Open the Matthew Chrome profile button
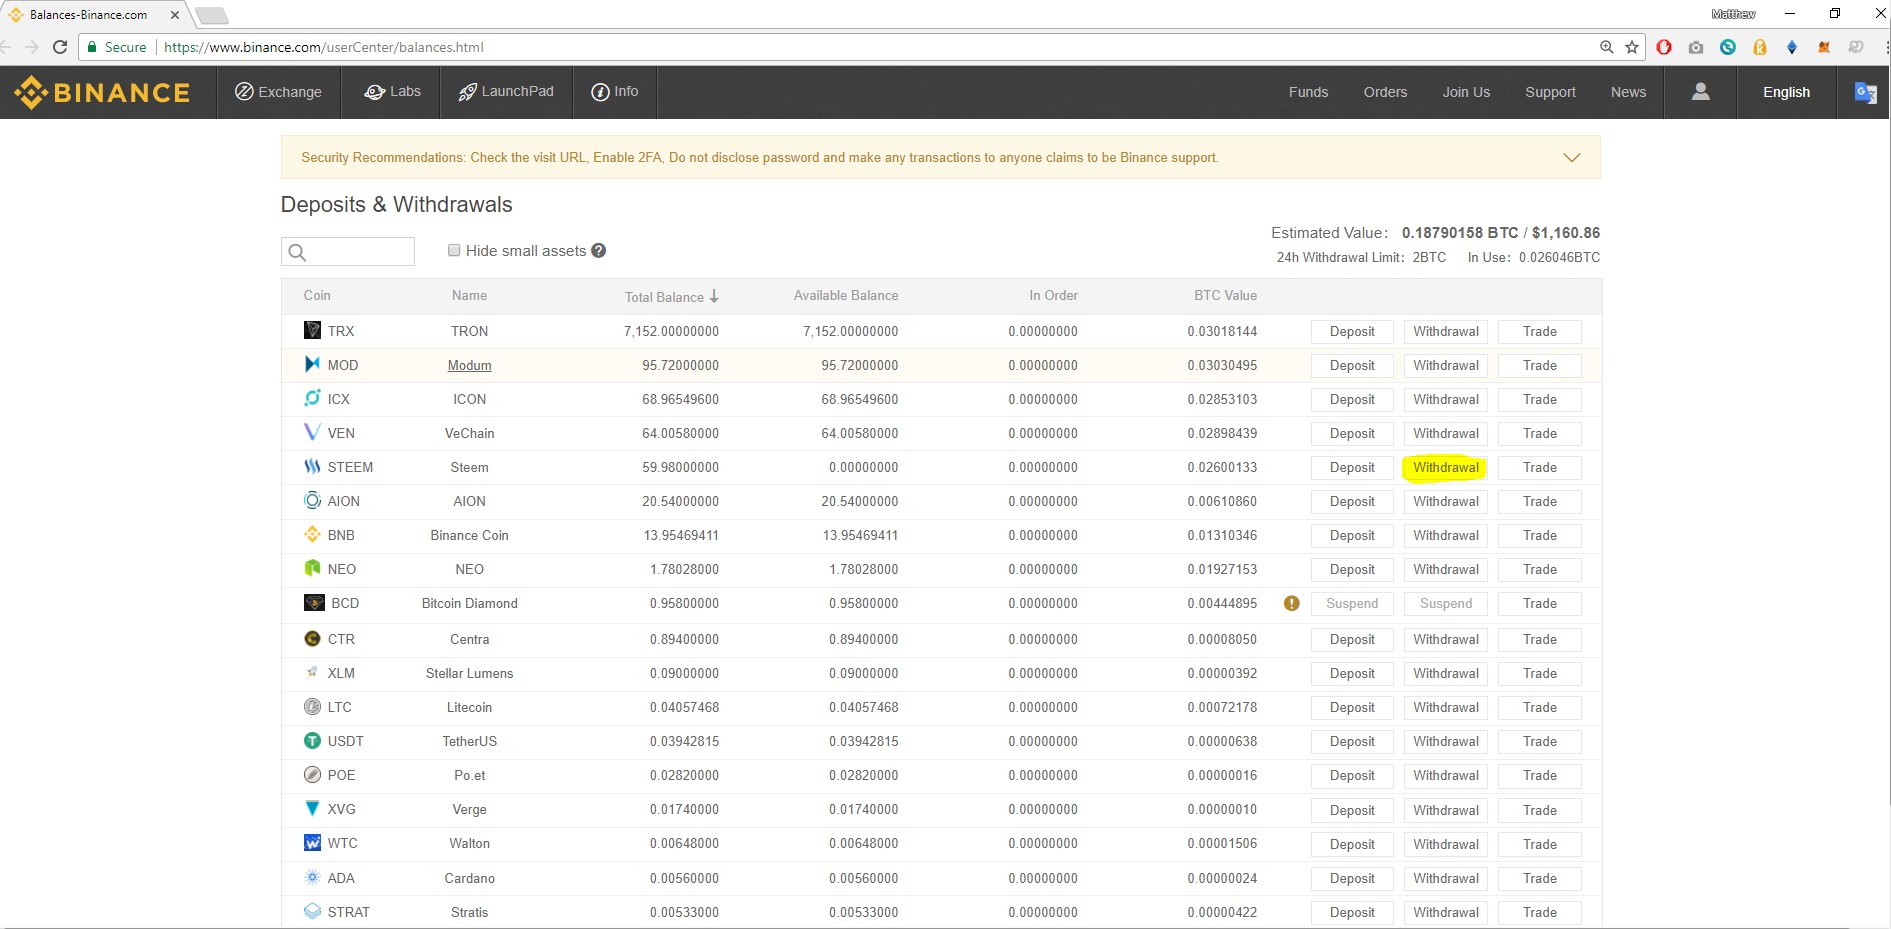Screen dimensions: 1891x929 coord(1733,14)
